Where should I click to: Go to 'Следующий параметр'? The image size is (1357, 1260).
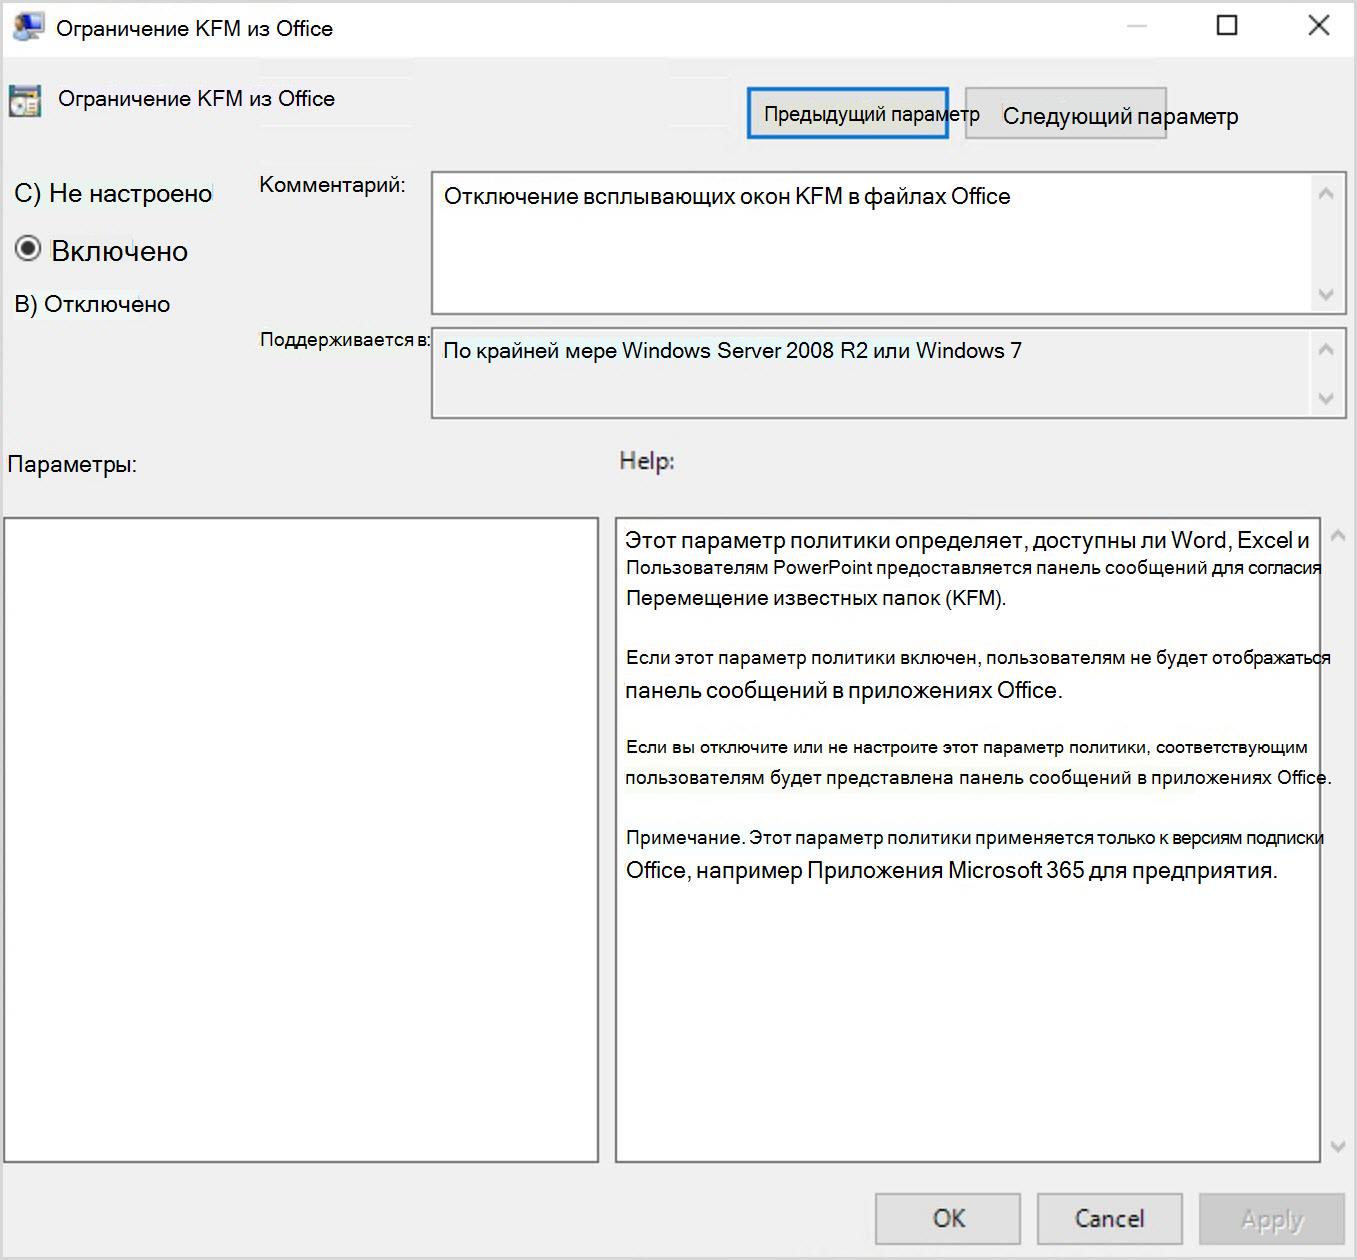[1065, 114]
